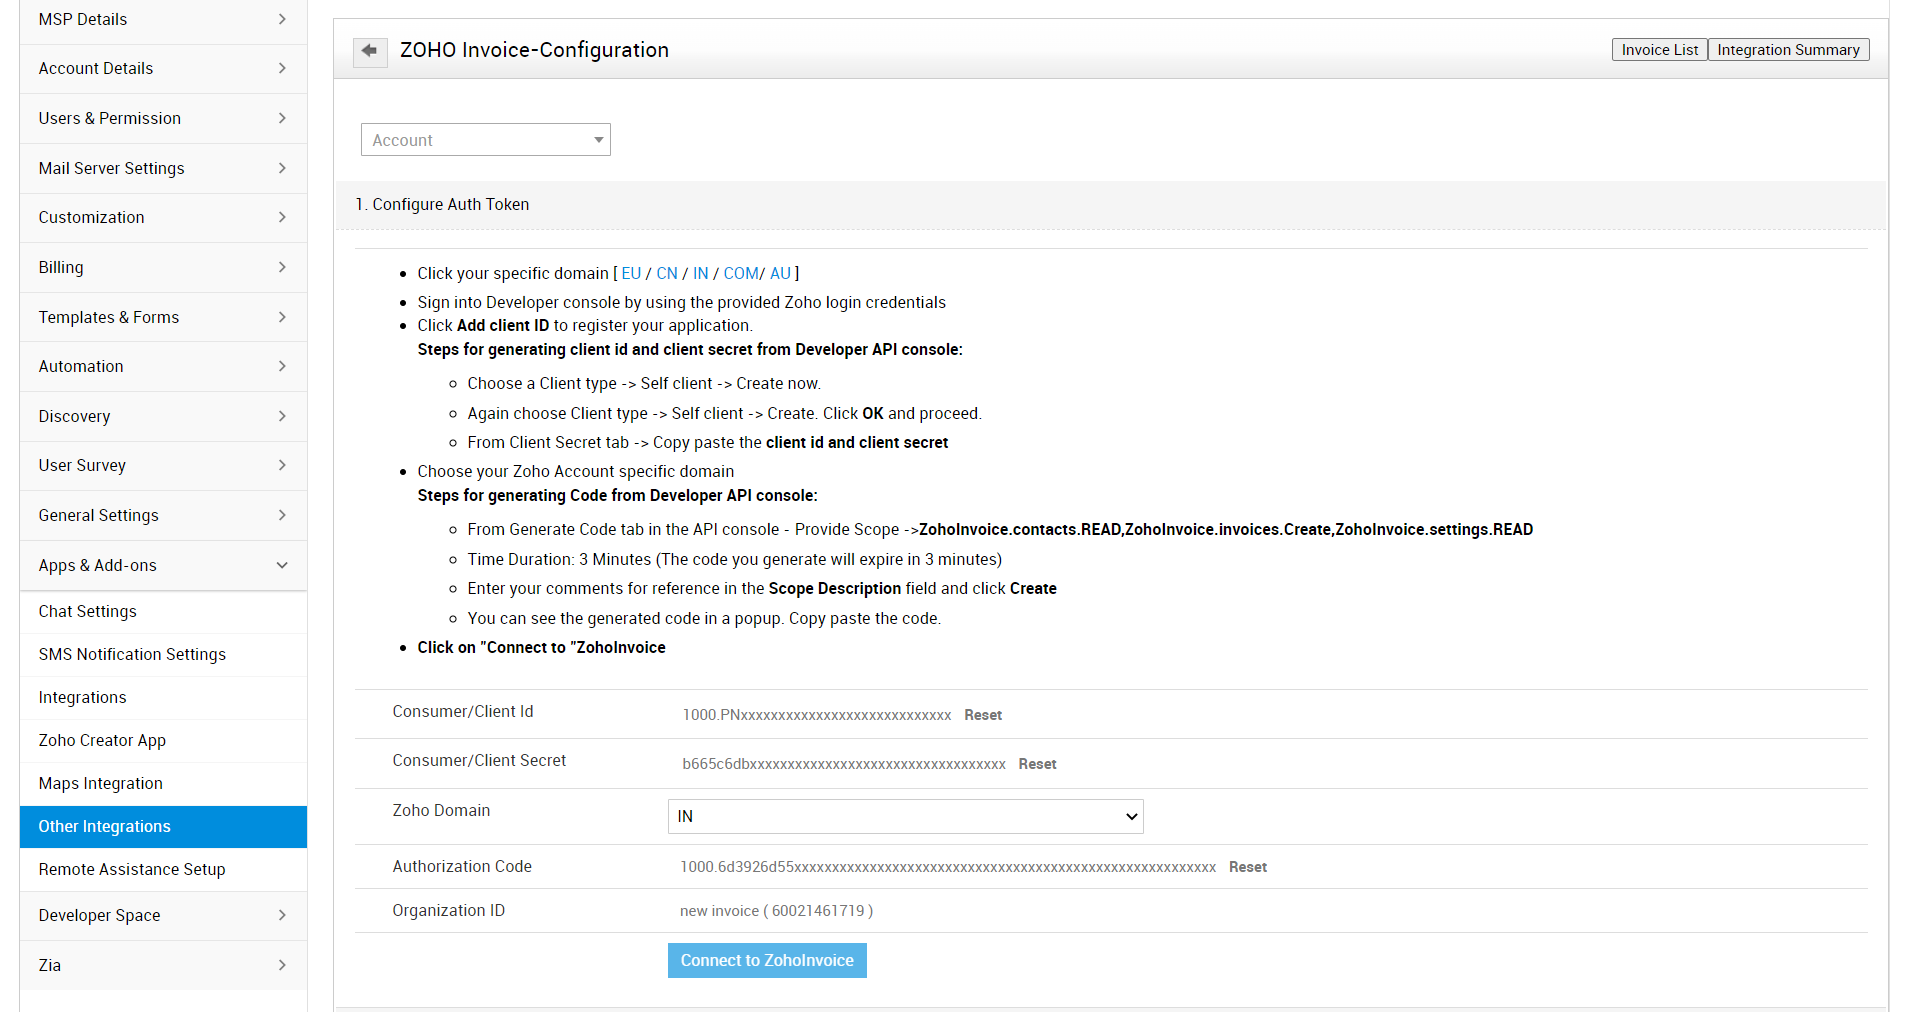Expand the Customization chevron arrow

[282, 217]
